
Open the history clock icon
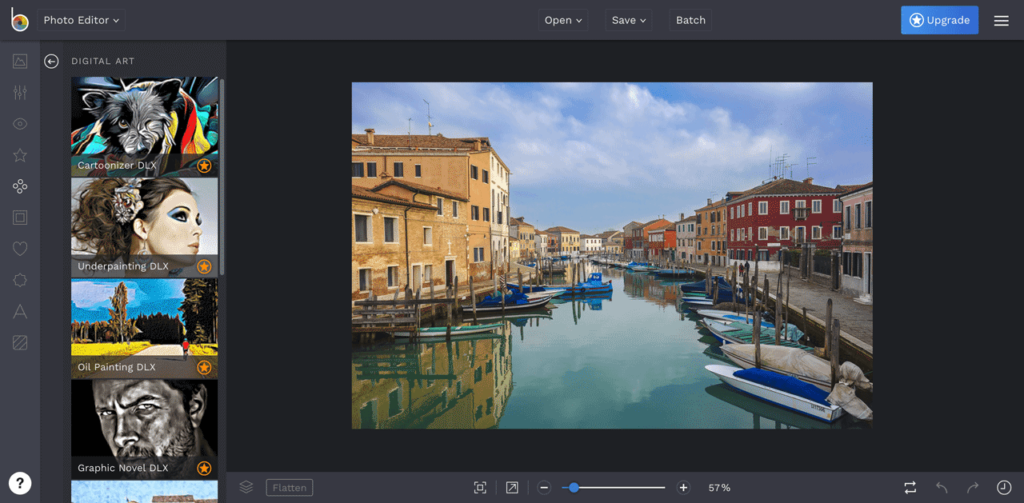[1003, 487]
